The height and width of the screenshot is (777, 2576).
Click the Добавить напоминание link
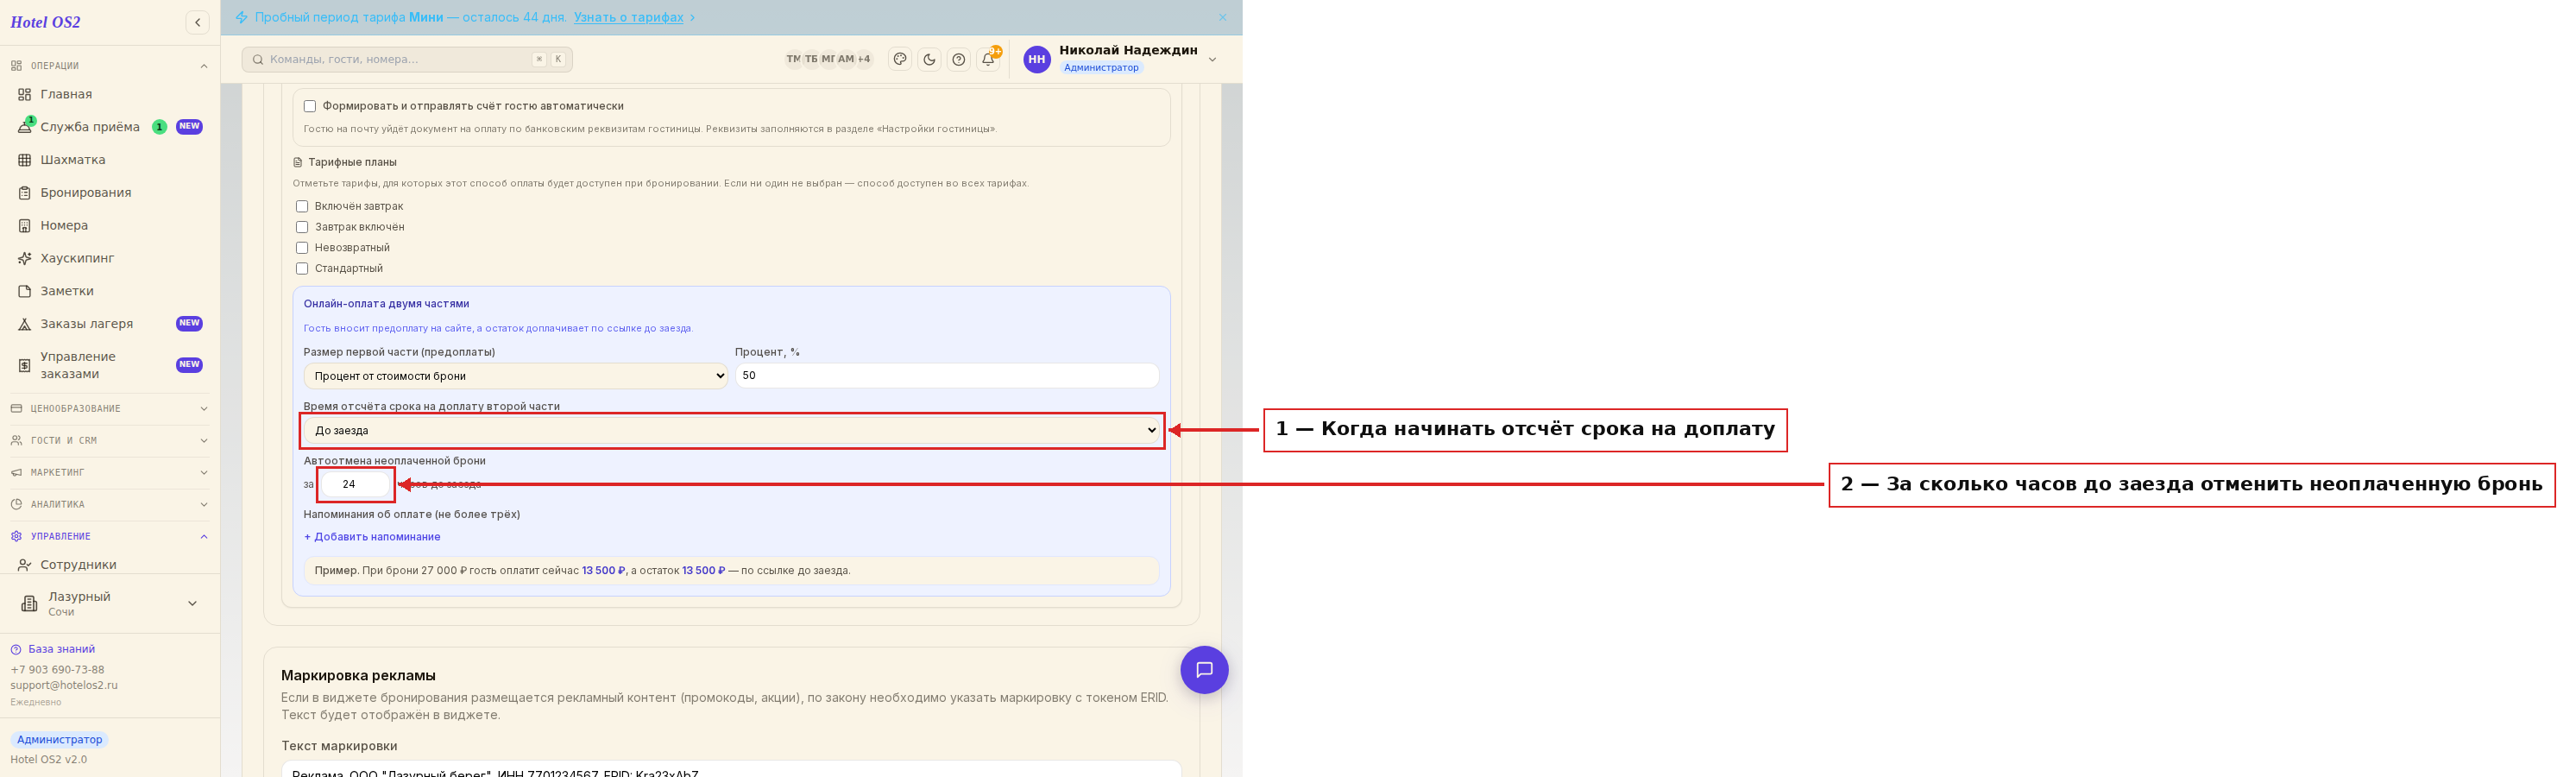click(x=372, y=537)
